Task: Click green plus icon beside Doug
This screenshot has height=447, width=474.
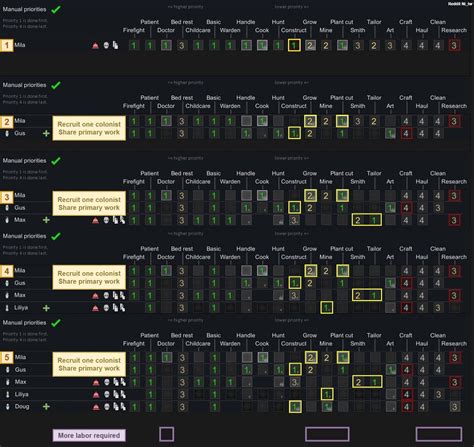Action: pos(46,407)
